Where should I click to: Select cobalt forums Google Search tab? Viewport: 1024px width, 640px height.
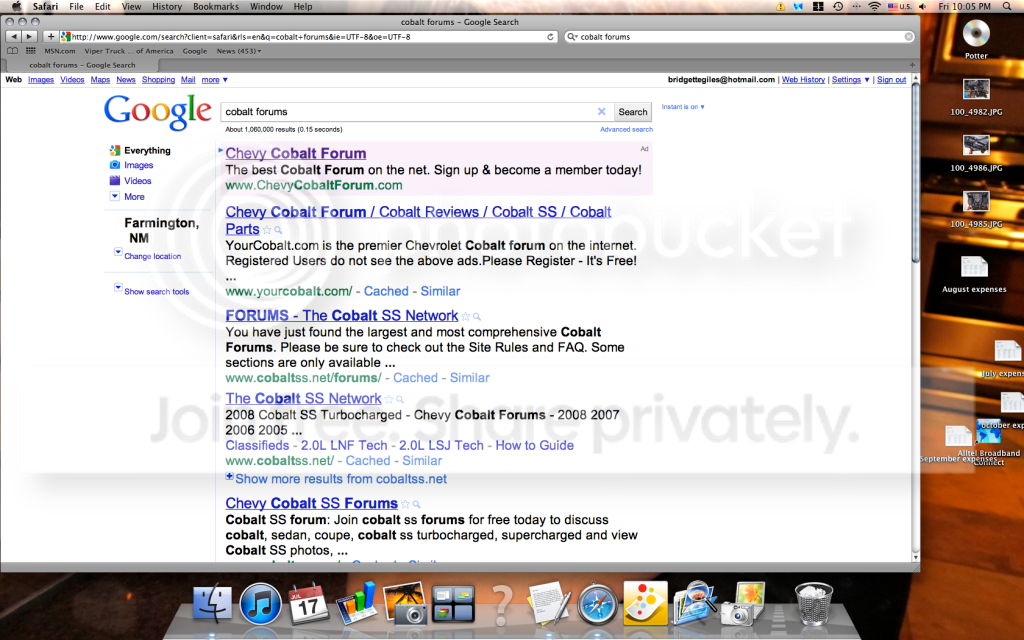(x=82, y=65)
